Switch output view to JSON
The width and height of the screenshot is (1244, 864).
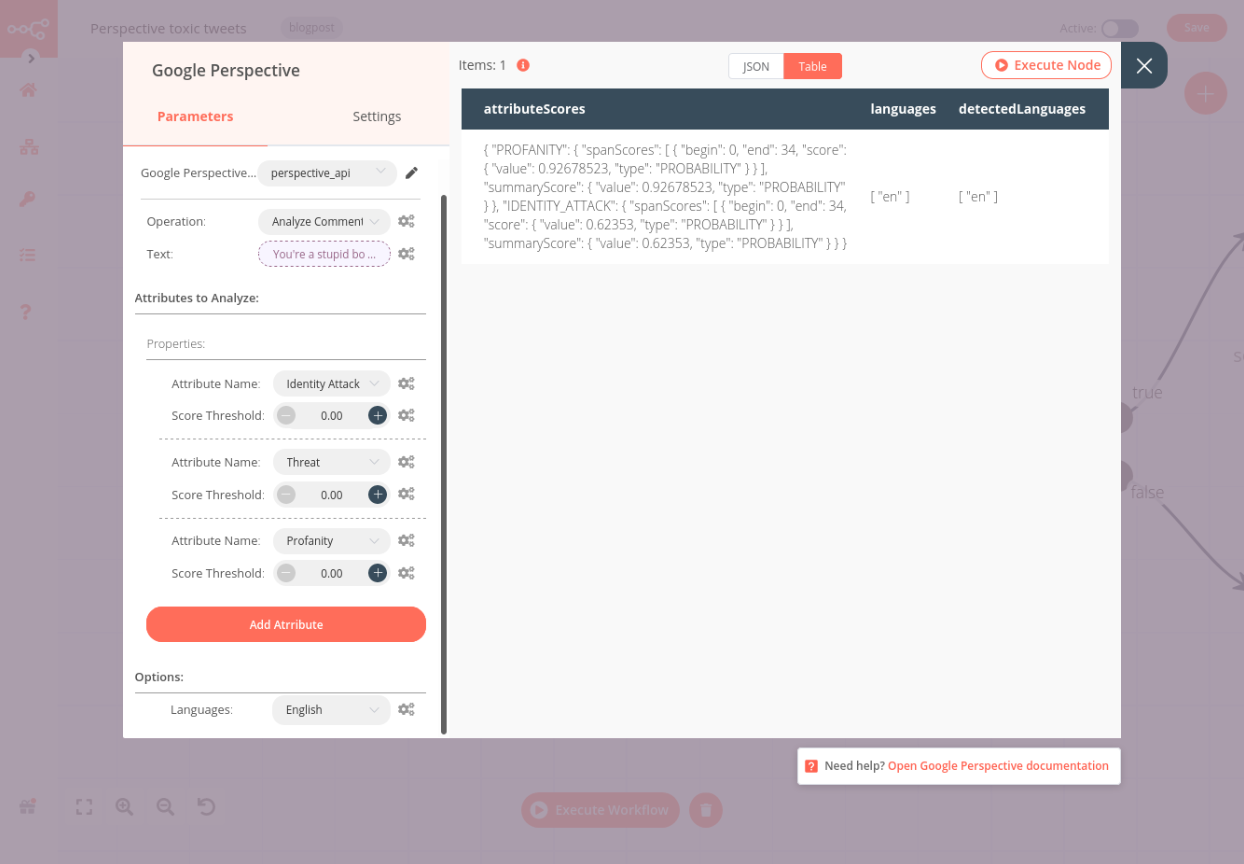click(x=756, y=66)
